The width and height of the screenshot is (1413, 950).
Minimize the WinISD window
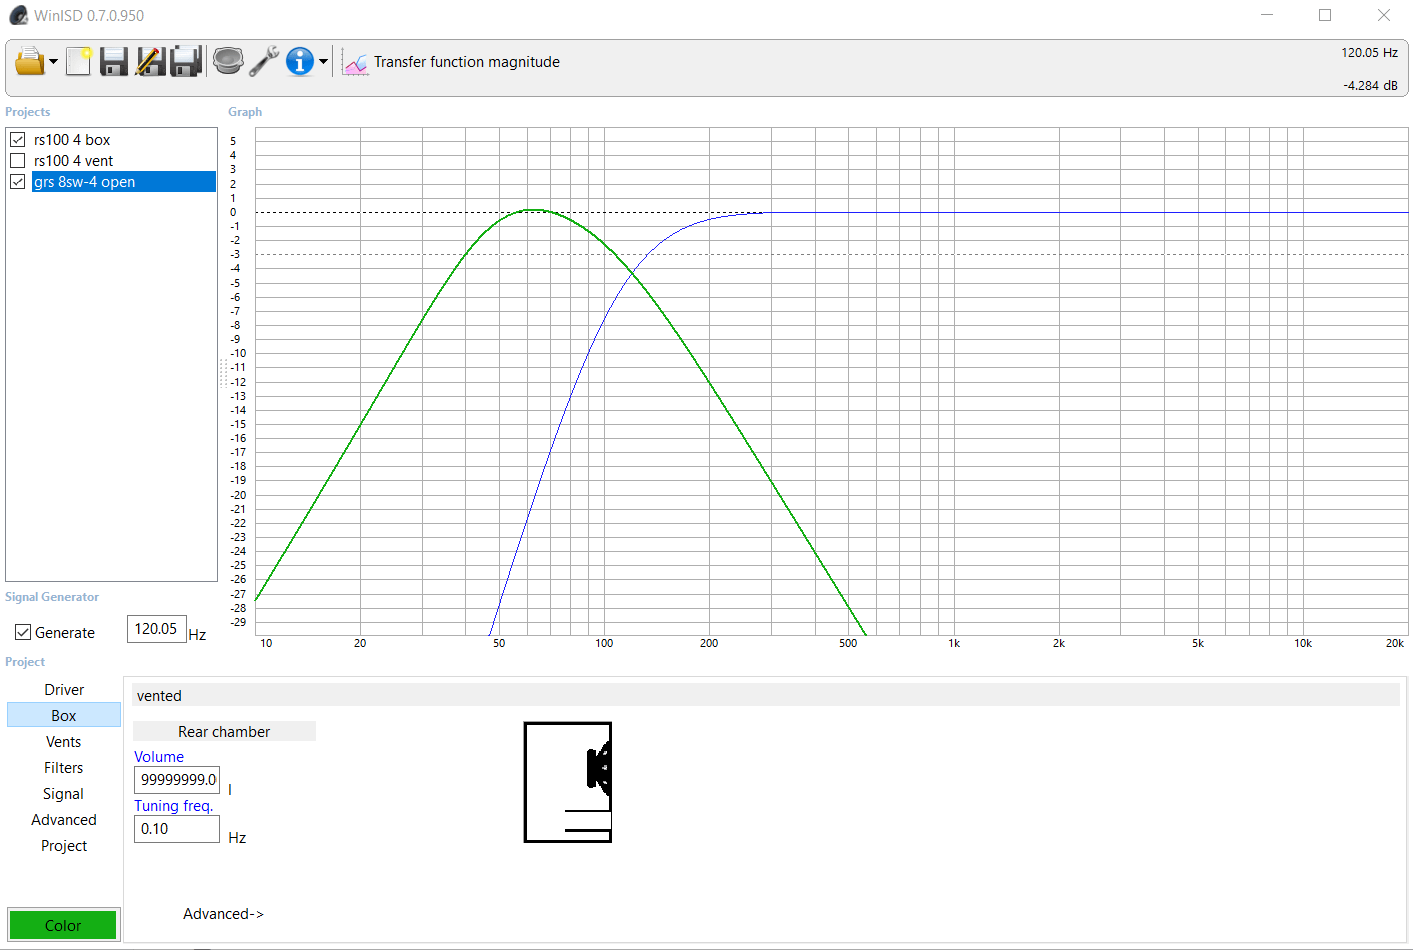tap(1267, 15)
